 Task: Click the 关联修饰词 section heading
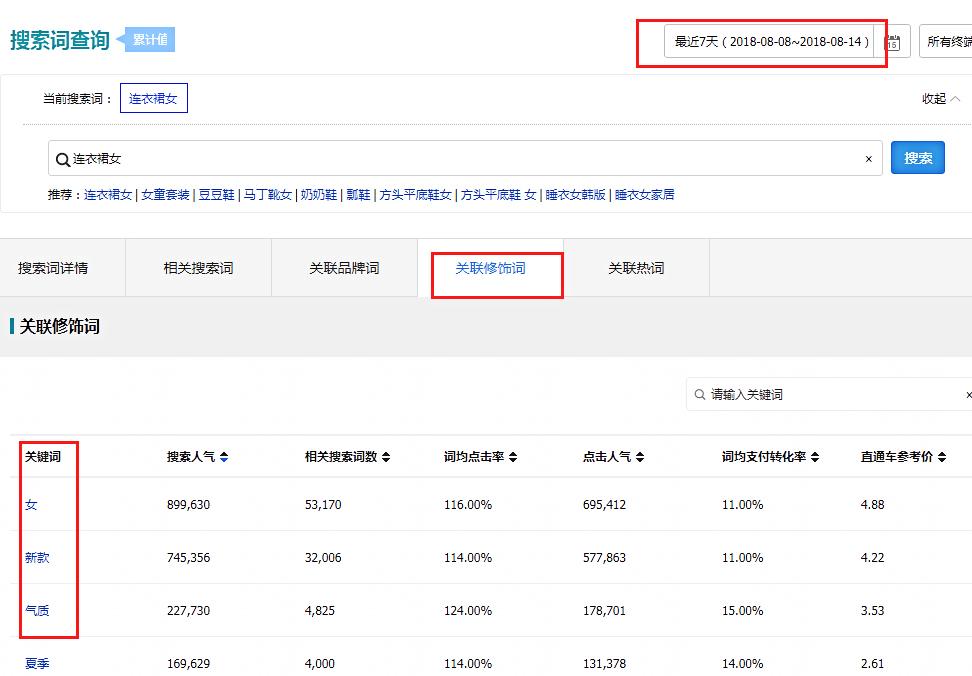point(60,327)
